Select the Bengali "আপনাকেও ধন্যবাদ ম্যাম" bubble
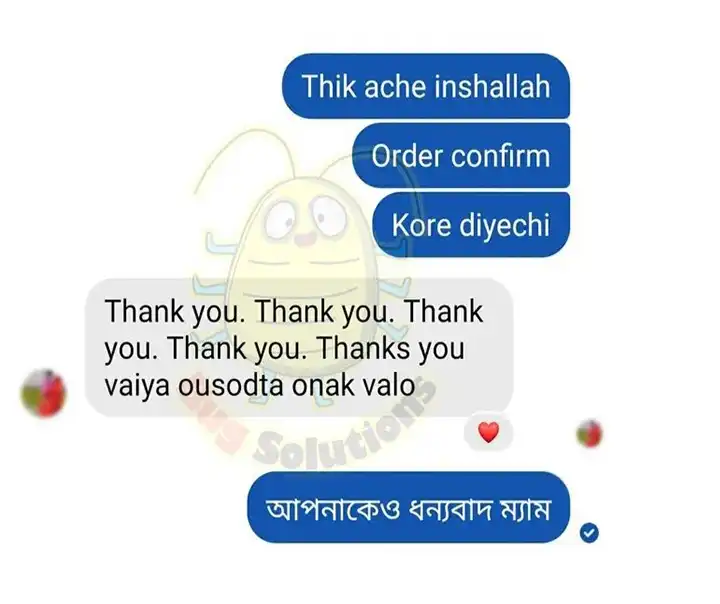The width and height of the screenshot is (720, 604). tap(408, 508)
